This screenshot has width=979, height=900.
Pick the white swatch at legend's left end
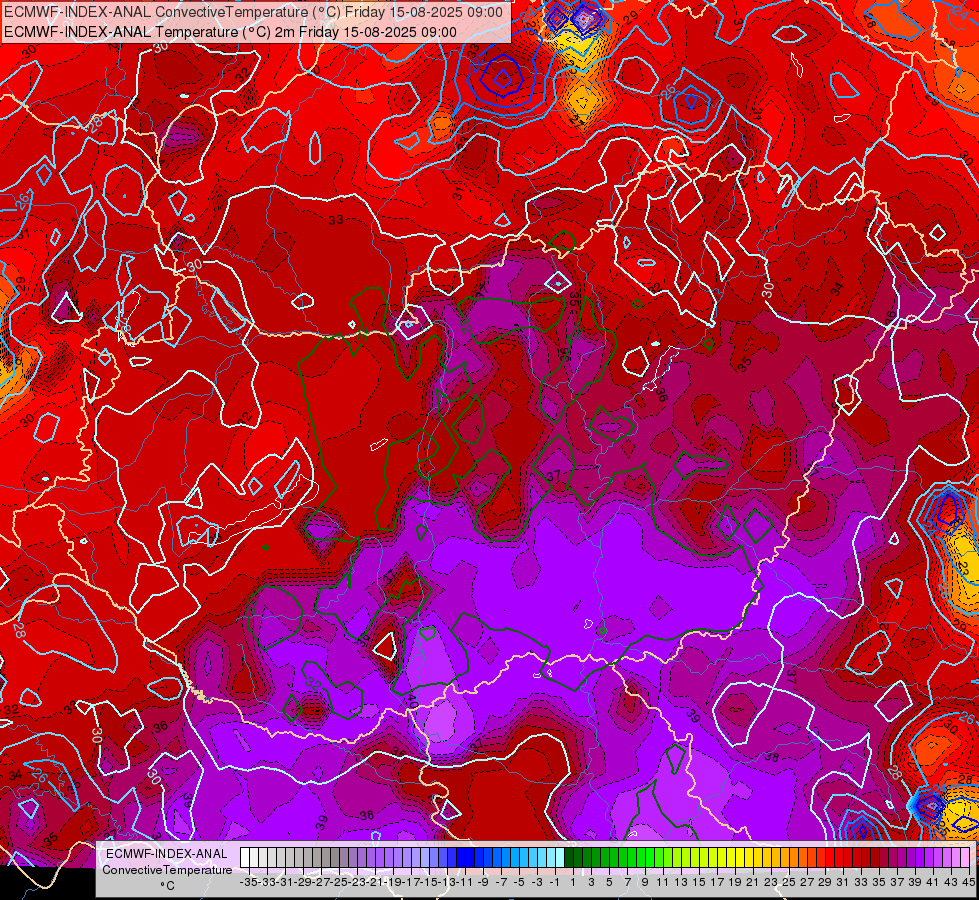tap(245, 857)
